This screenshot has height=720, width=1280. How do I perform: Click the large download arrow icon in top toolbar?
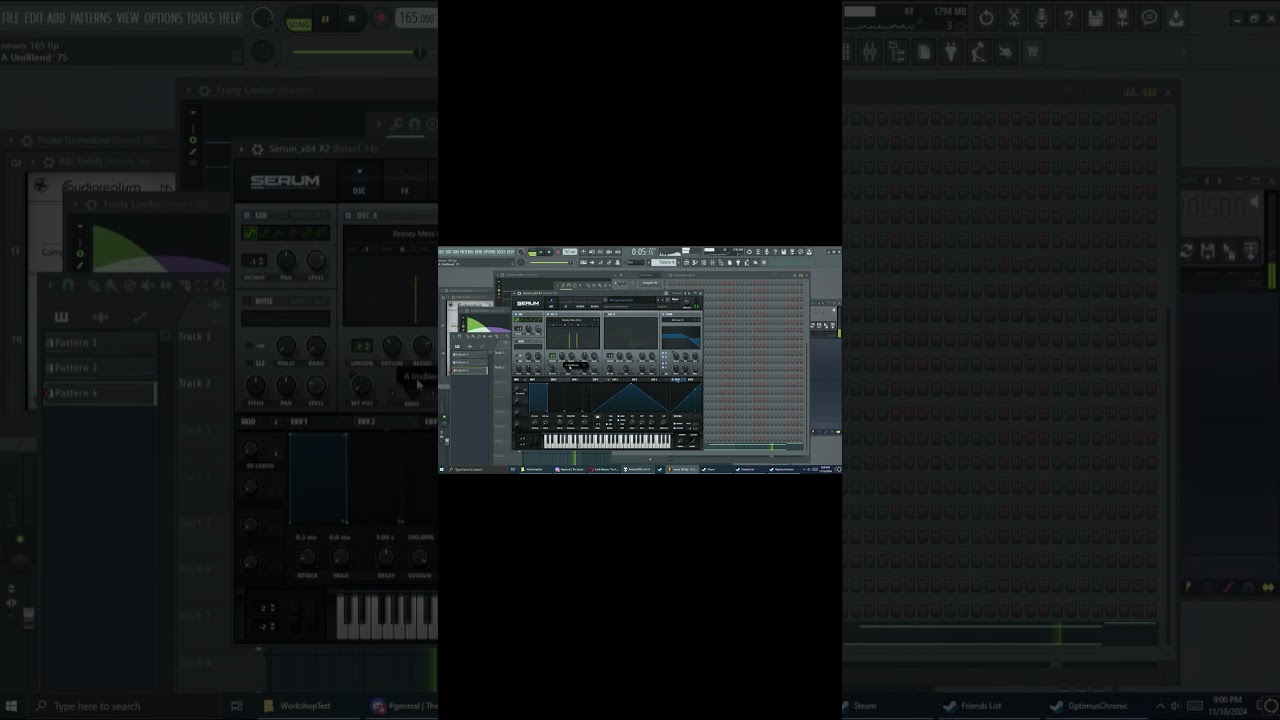click(x=1176, y=18)
